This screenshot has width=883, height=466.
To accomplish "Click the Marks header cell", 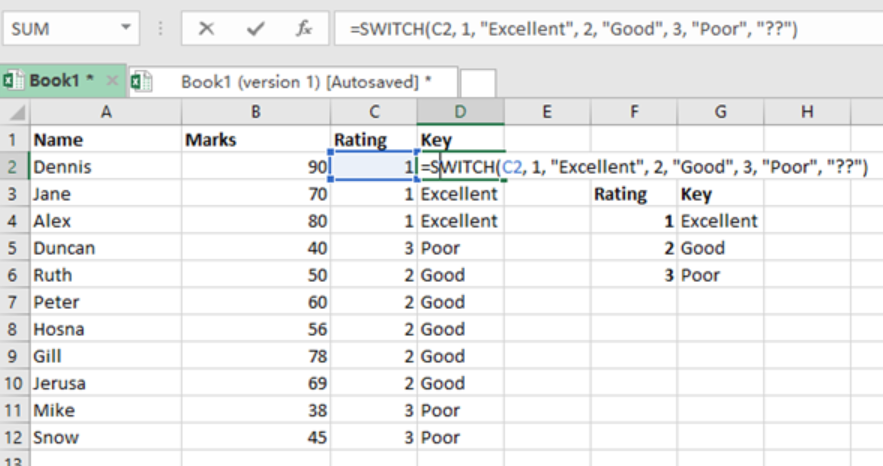I will 256,140.
